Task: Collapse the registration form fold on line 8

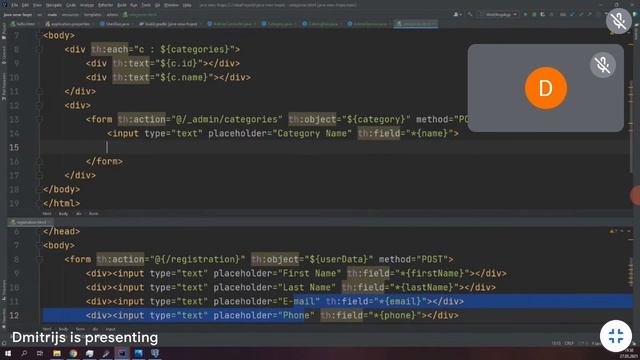Action: 40,260
